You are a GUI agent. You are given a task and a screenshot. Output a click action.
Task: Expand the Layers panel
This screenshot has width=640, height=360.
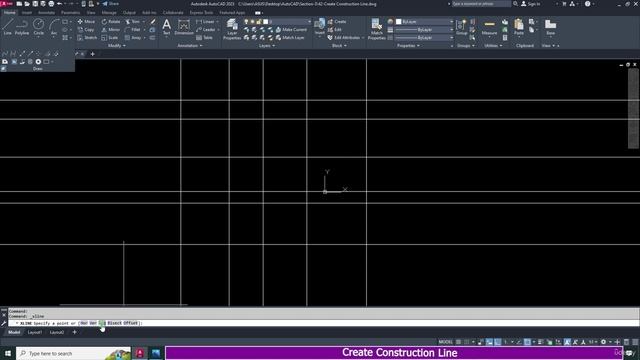click(x=267, y=46)
